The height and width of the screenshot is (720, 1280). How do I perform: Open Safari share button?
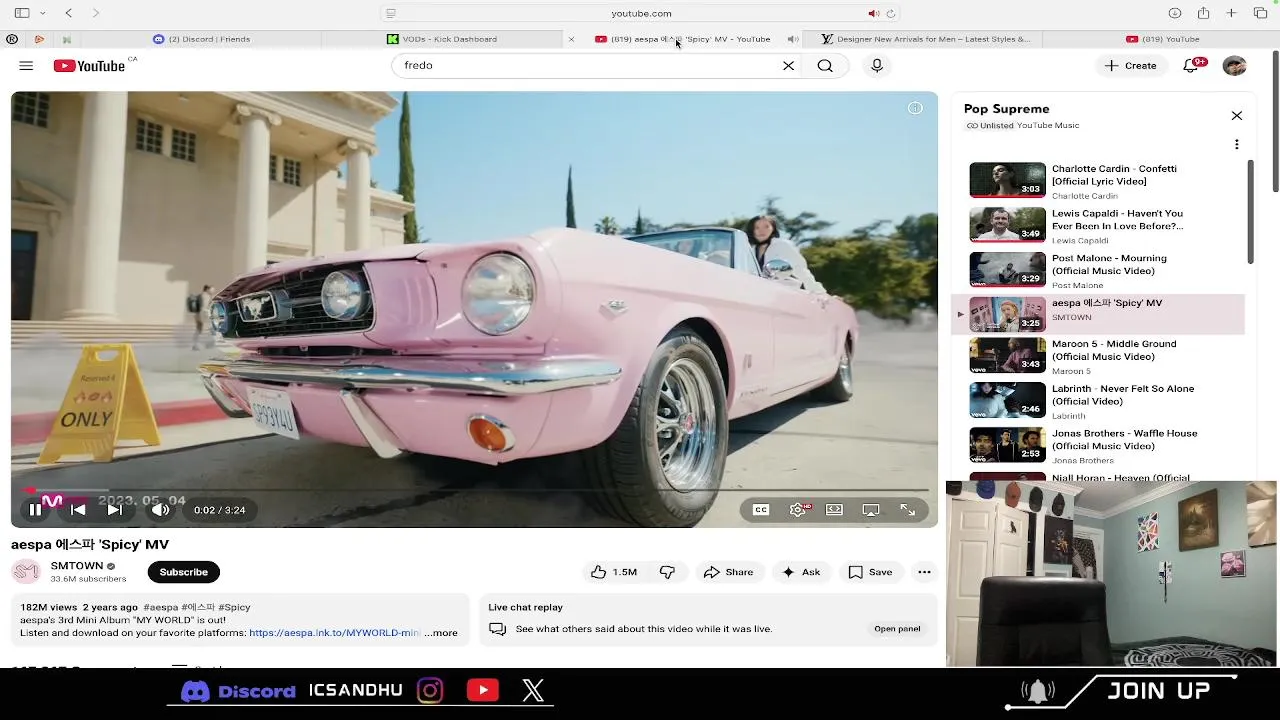click(x=1203, y=13)
